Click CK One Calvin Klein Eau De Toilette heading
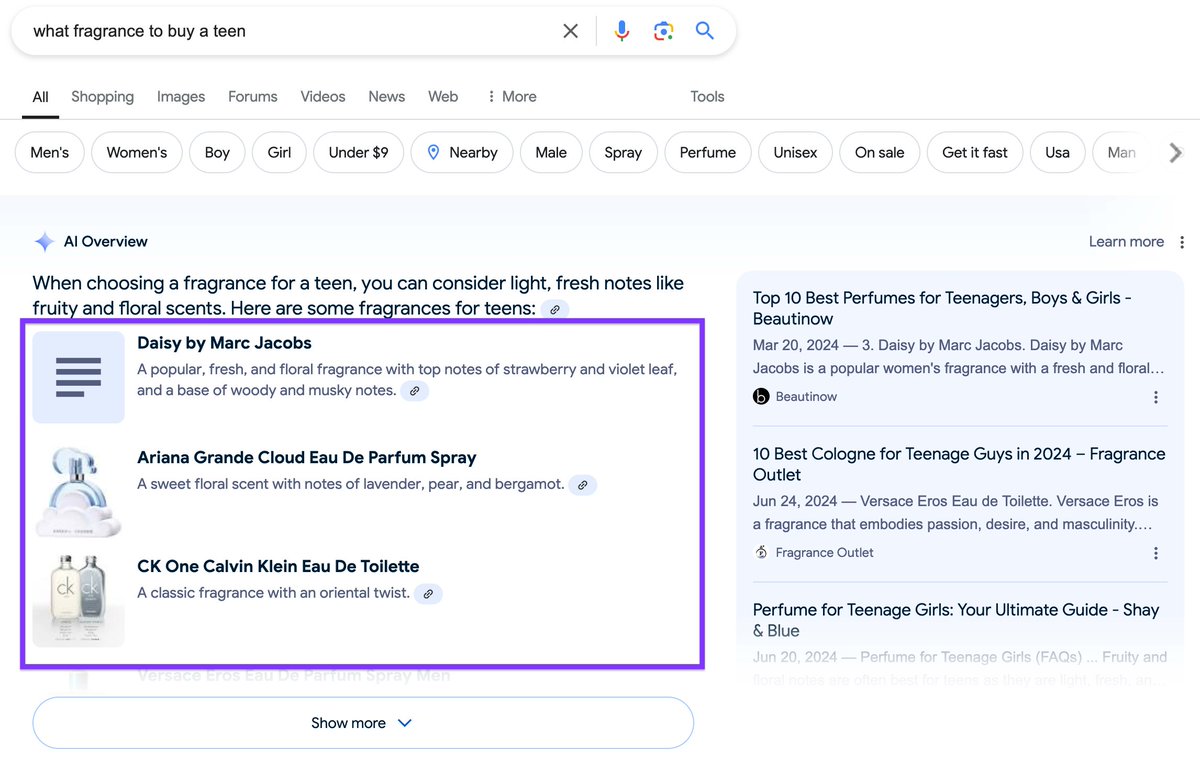This screenshot has height=761, width=1200. click(278, 566)
